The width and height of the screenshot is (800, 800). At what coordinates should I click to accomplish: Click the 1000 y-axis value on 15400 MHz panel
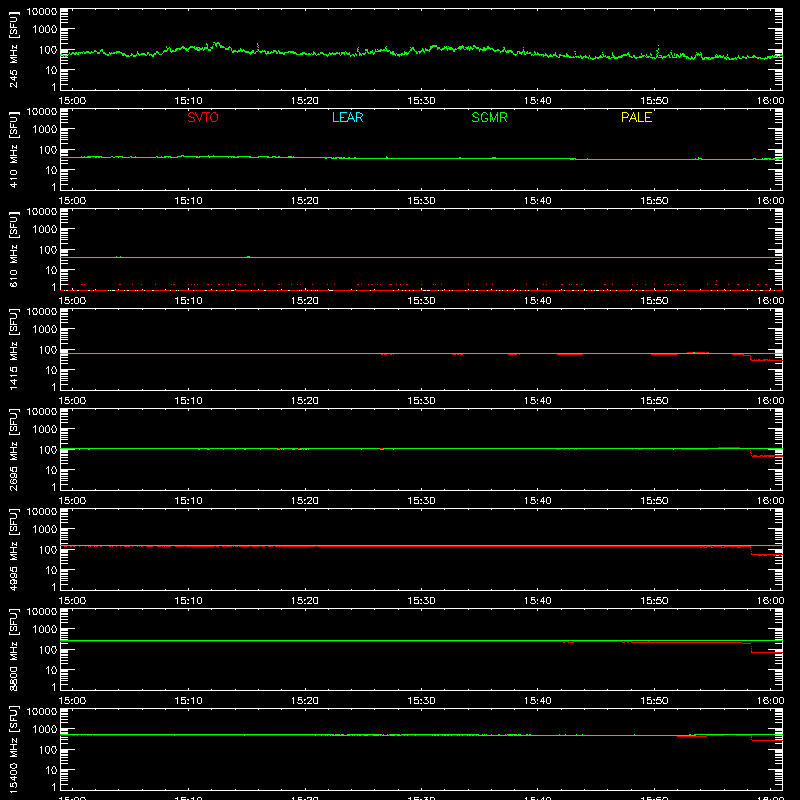45,729
